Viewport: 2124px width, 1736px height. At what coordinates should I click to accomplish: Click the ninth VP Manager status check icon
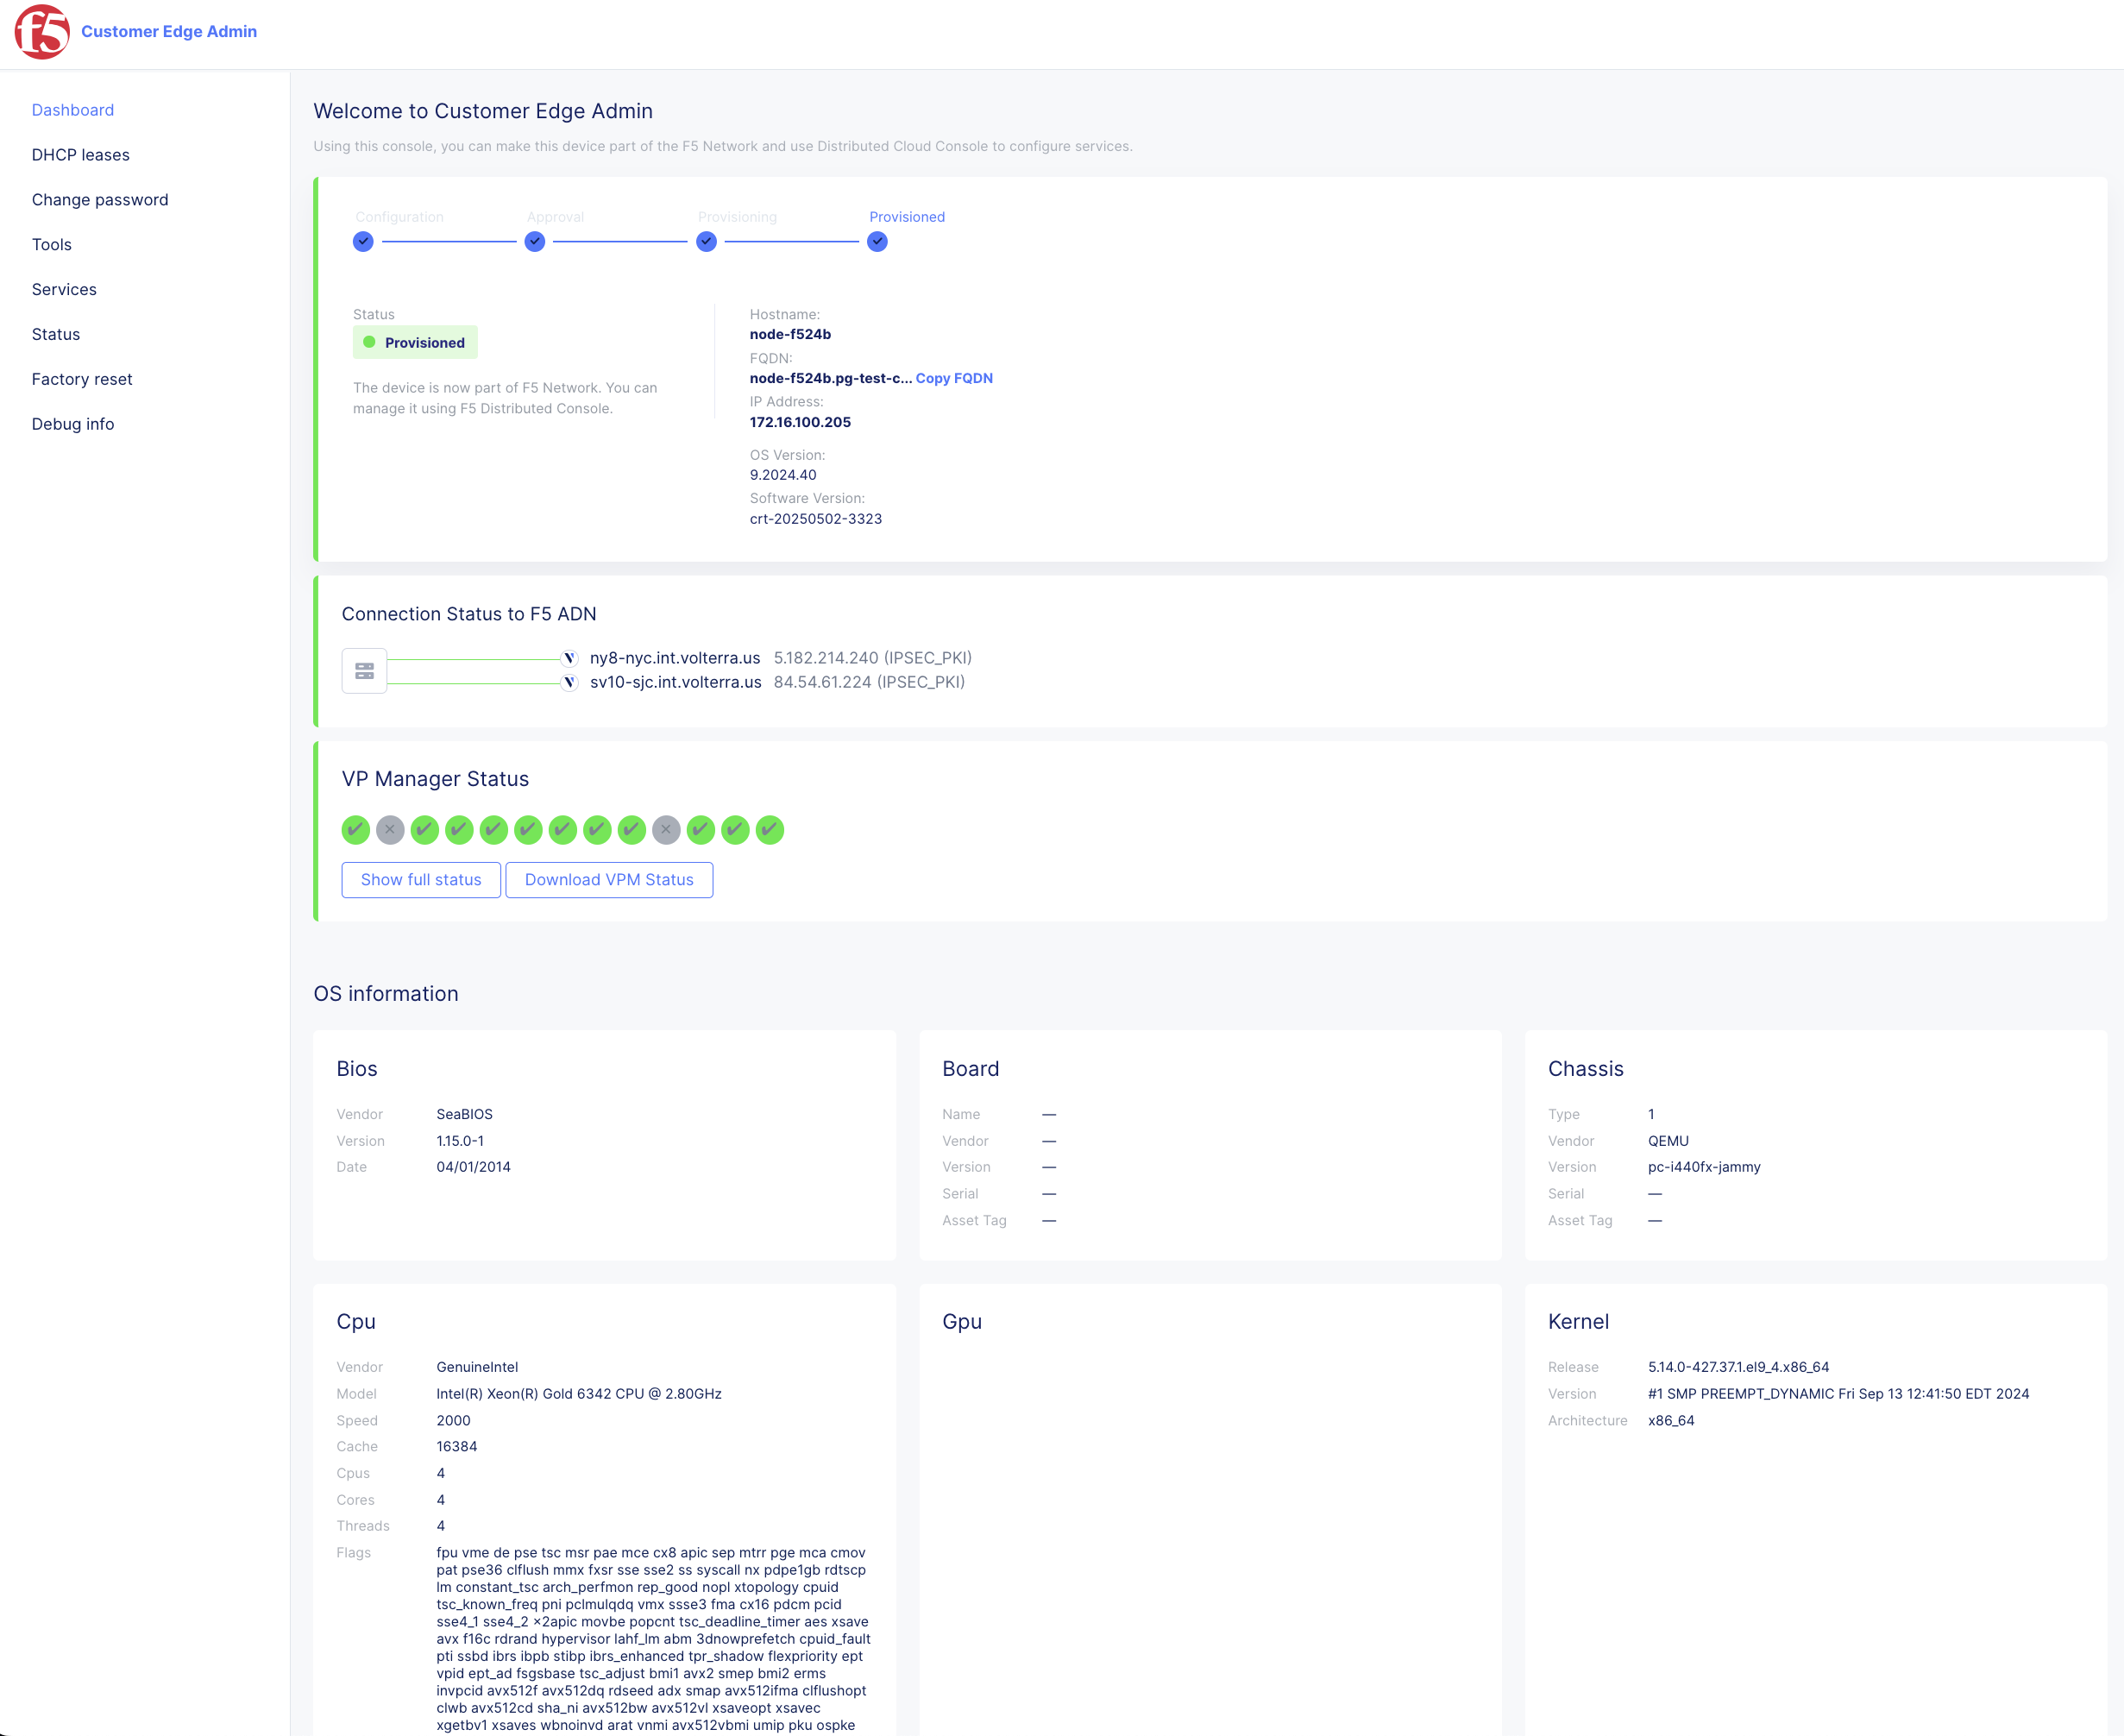(632, 830)
